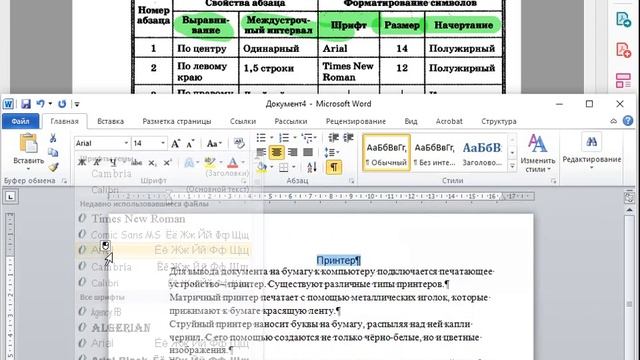Copy selection using the copy icon

tap(53, 153)
